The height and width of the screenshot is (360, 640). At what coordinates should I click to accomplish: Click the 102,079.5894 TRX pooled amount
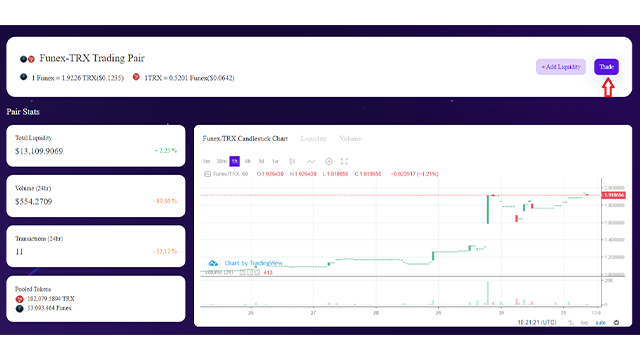51,299
